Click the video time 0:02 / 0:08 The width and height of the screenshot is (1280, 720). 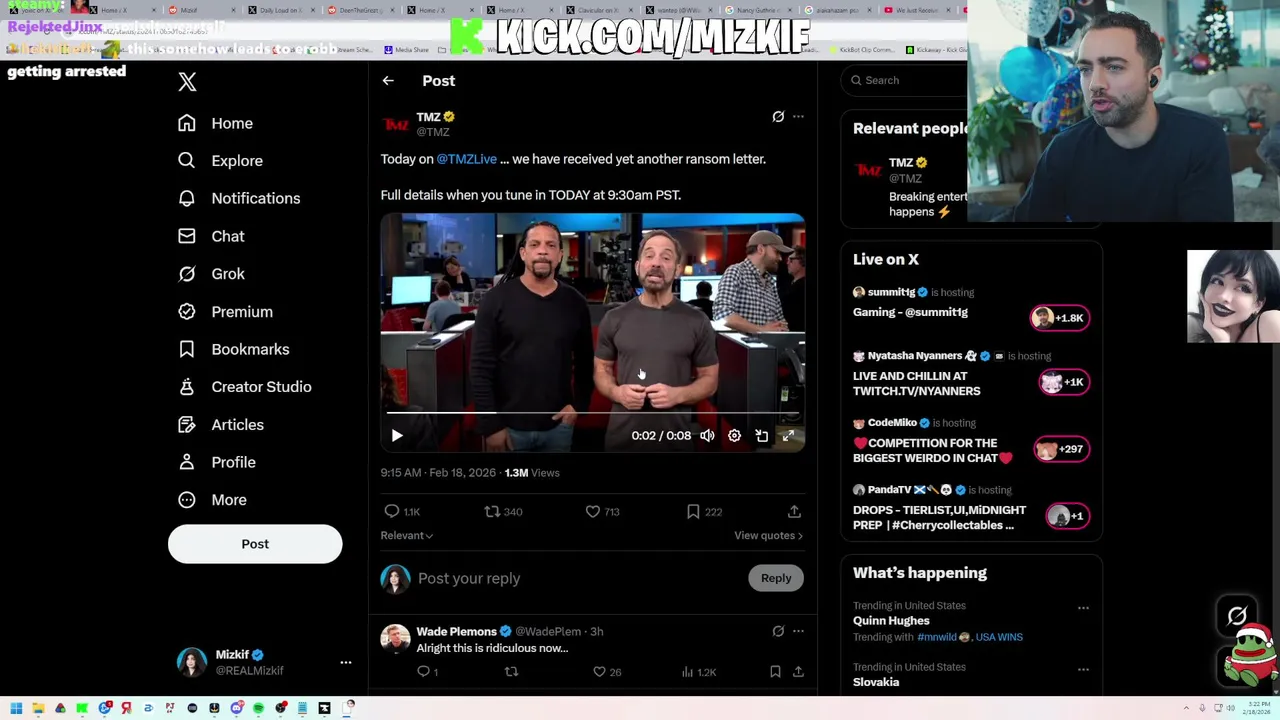point(661,436)
